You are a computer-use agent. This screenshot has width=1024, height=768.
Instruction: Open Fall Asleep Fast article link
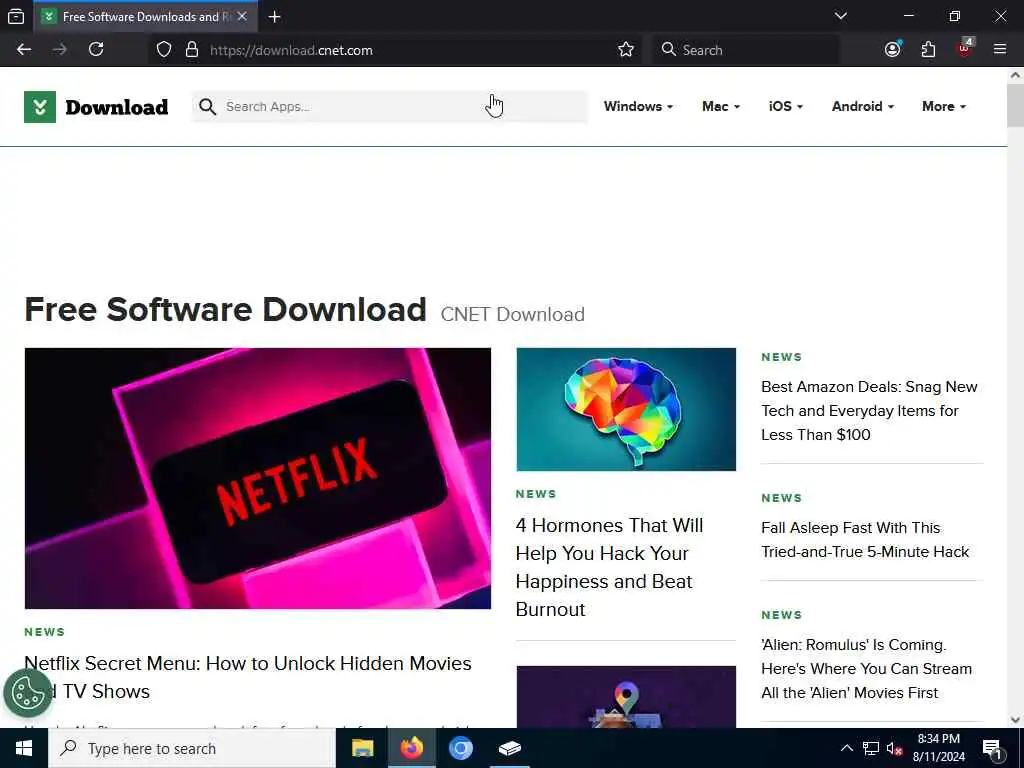(865, 539)
